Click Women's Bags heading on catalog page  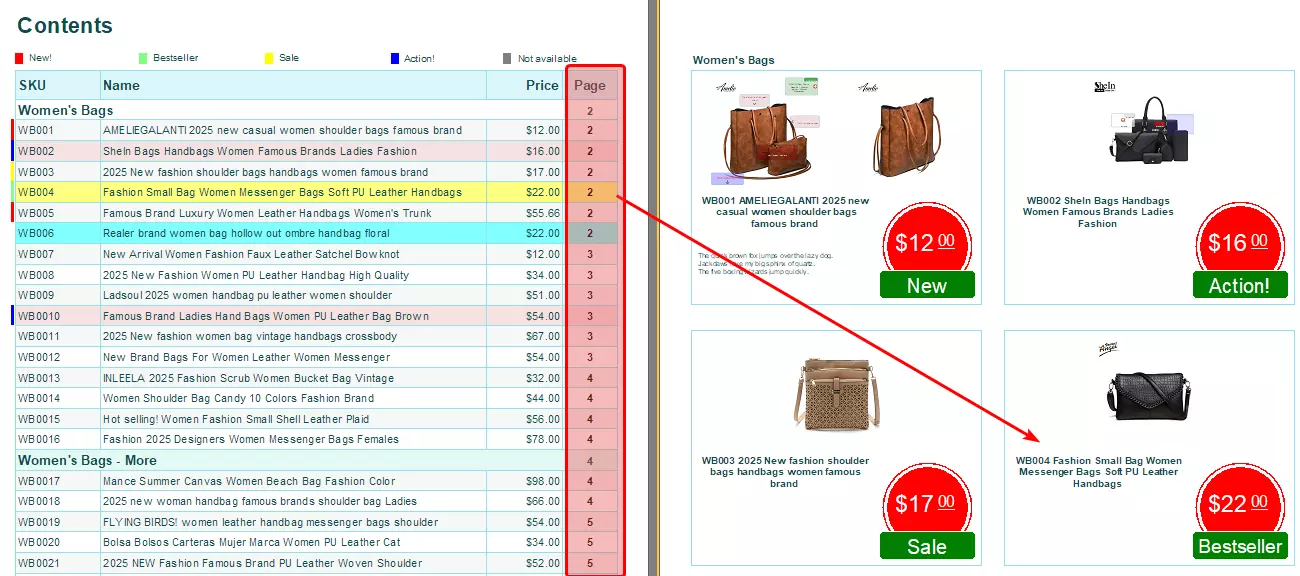[x=733, y=60]
